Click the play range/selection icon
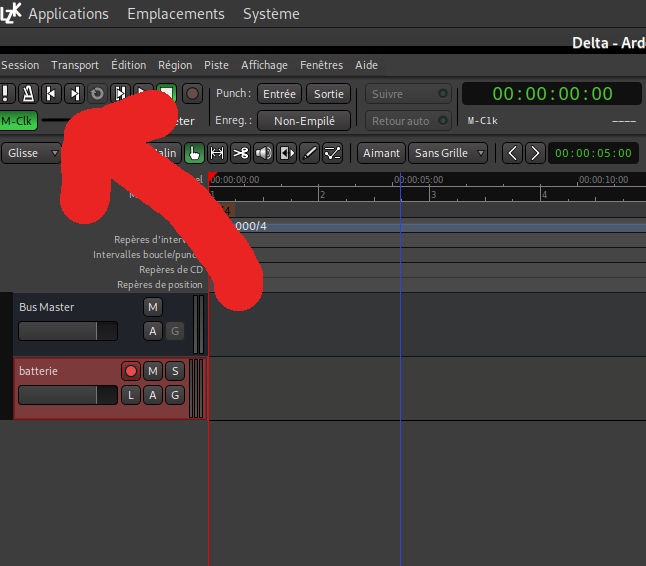This screenshot has width=646, height=566. click(x=120, y=94)
